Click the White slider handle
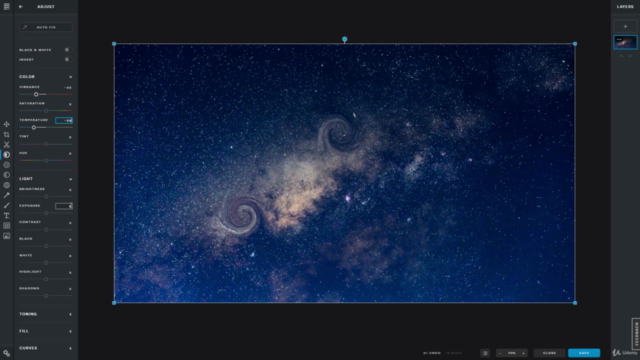 tap(46, 263)
